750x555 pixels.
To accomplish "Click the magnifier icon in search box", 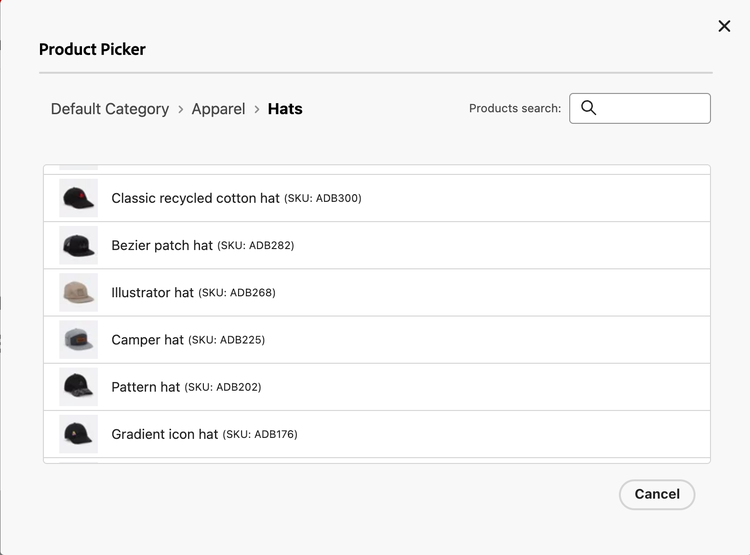I will click(588, 108).
